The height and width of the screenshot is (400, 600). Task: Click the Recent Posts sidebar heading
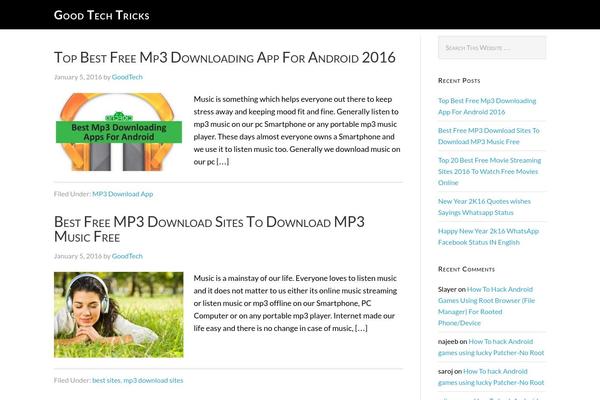point(459,81)
